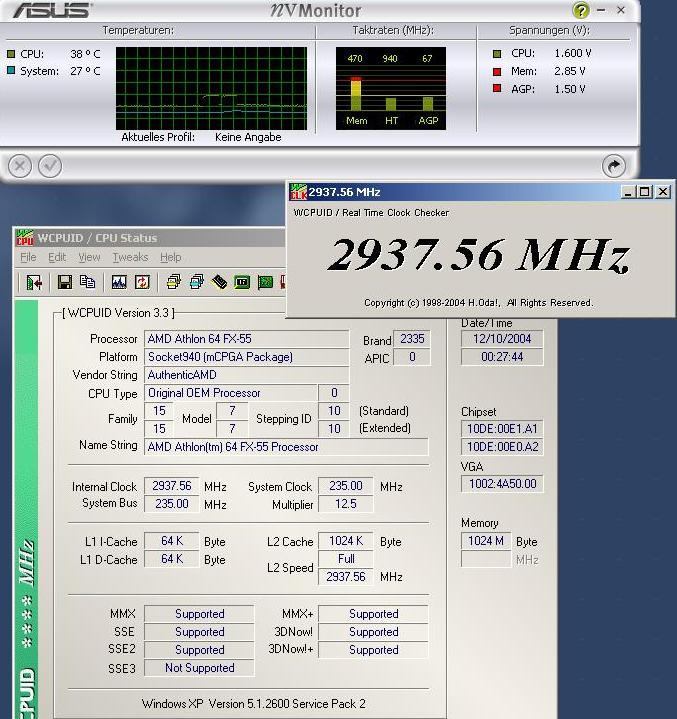Click the Brand value 2335
Viewport: 677px width, 719px height.
(412, 339)
